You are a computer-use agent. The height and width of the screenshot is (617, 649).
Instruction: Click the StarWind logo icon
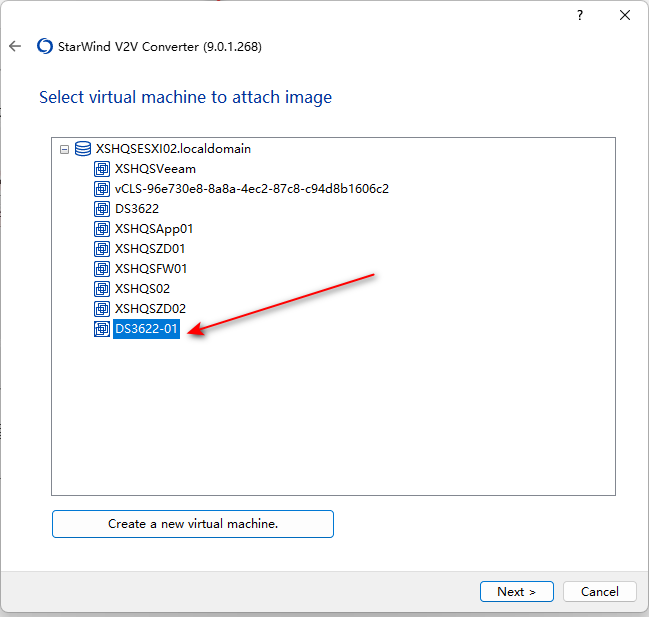[45, 46]
